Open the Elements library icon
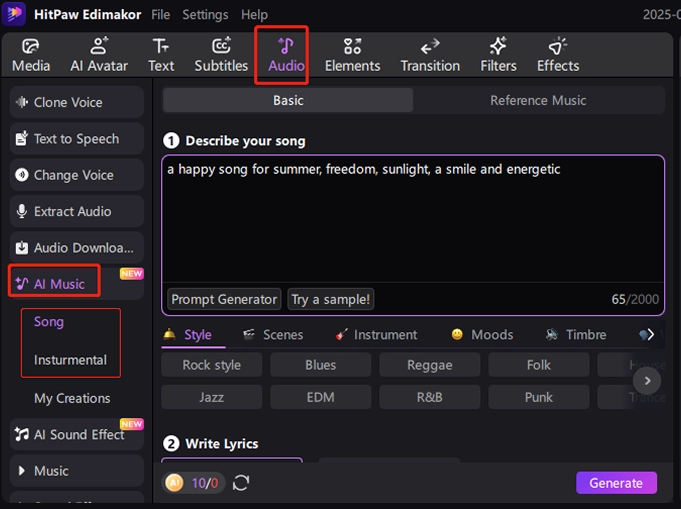The image size is (681, 509). tap(352, 55)
